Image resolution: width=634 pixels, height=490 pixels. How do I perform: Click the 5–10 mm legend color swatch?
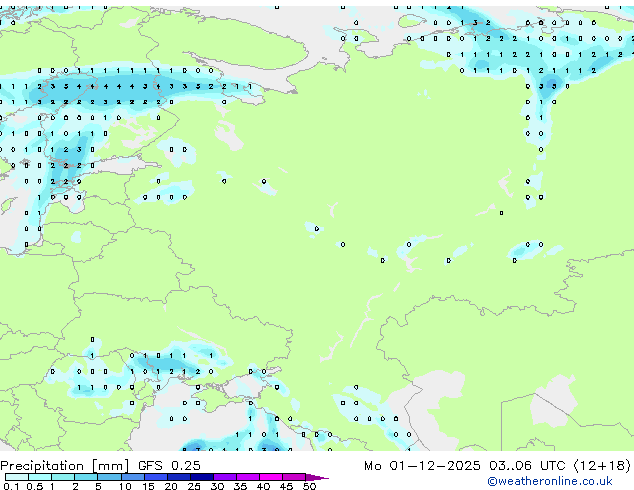[x=109, y=477]
